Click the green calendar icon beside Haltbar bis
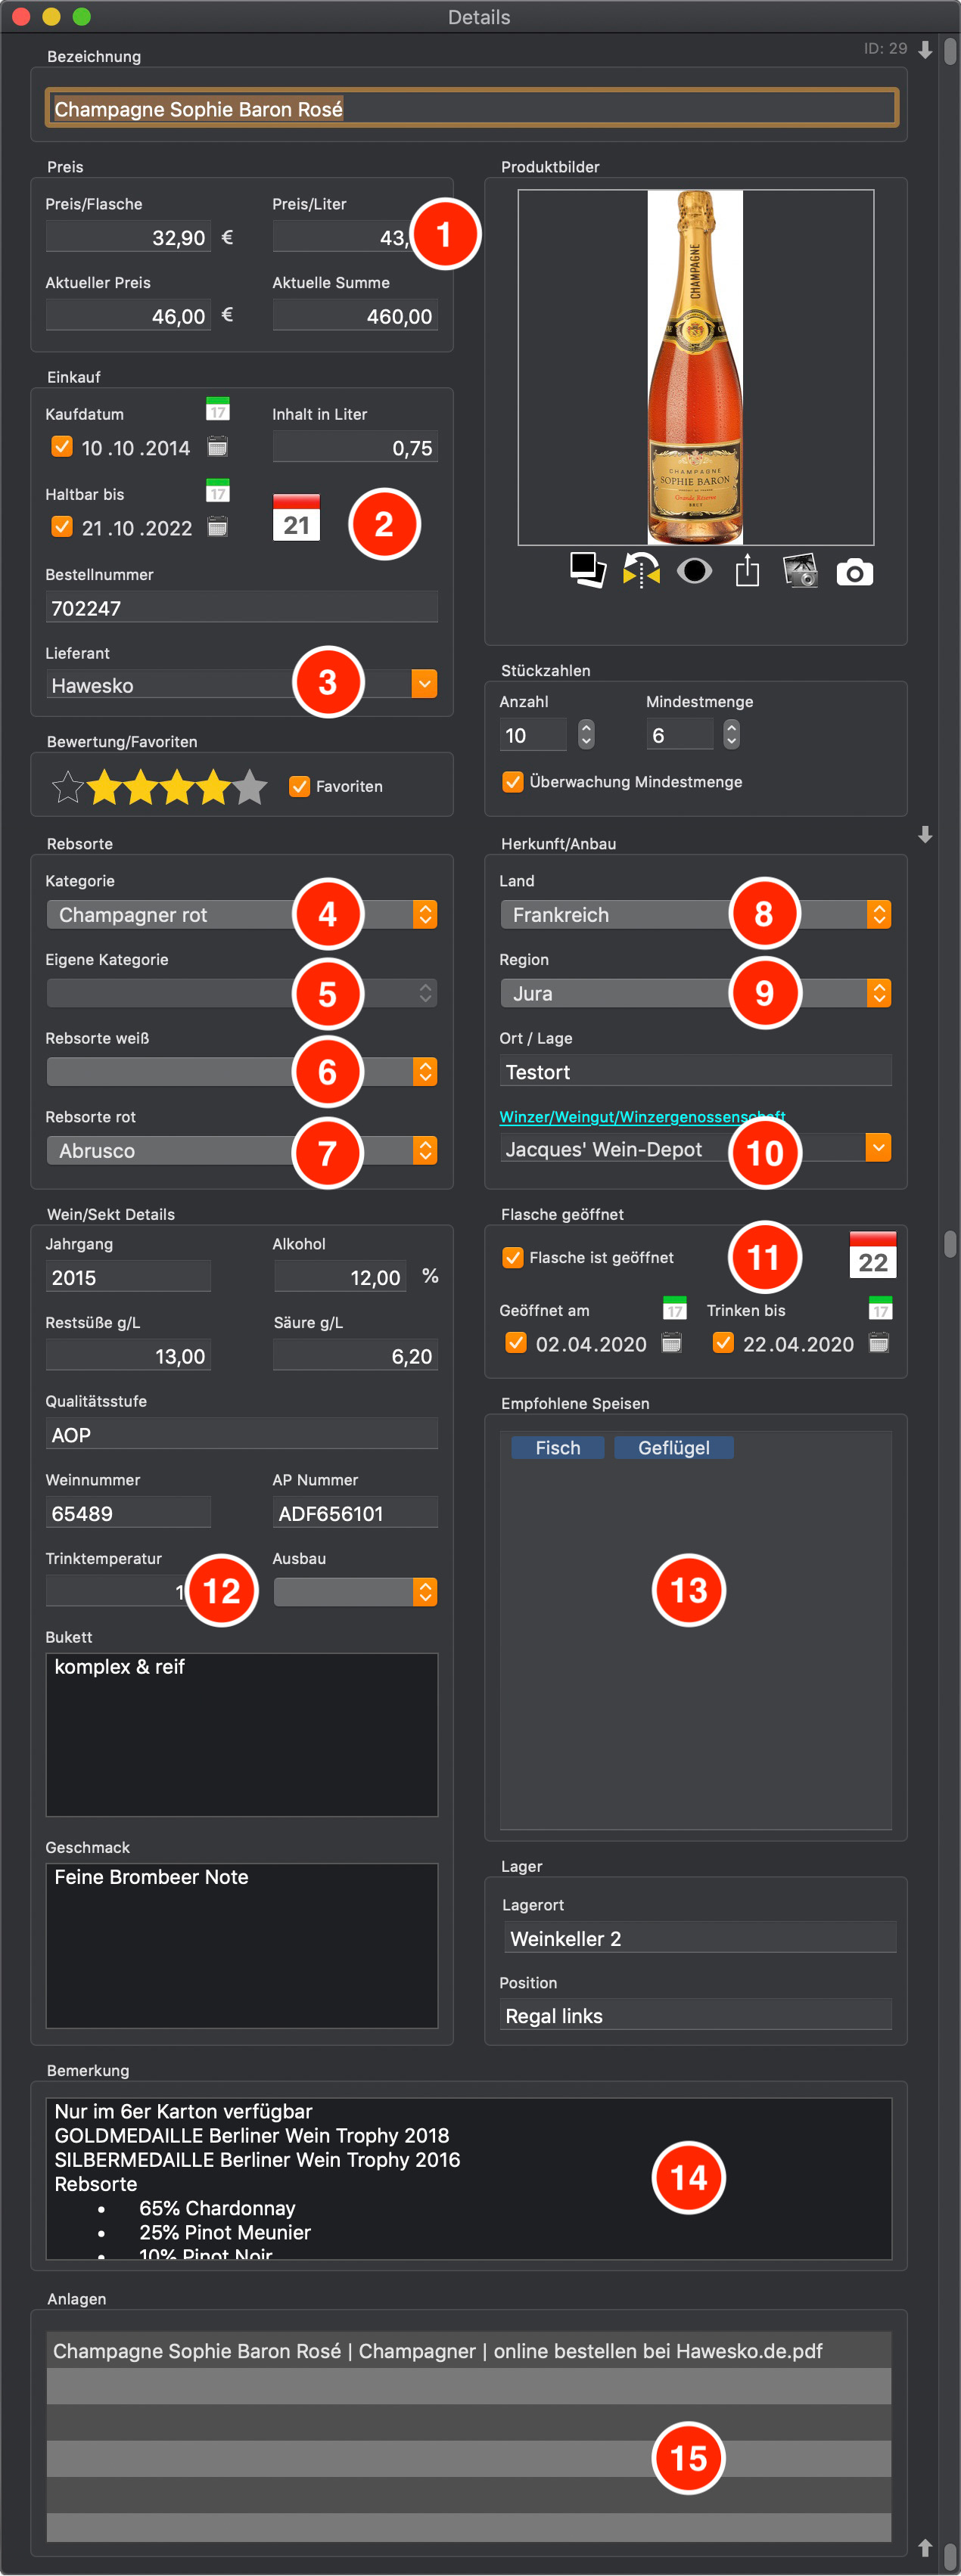The image size is (961, 2576). coord(217,490)
